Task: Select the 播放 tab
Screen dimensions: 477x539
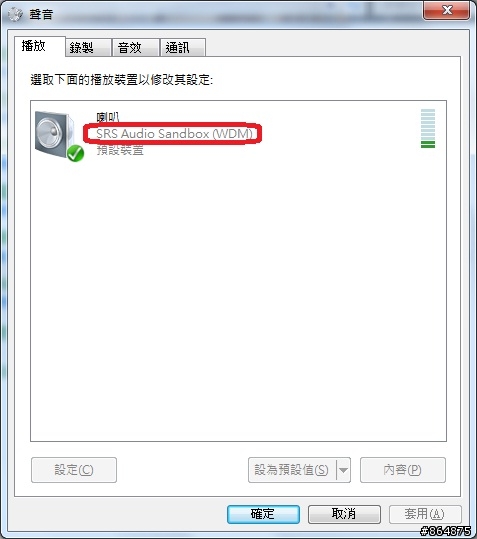Action: (x=40, y=46)
